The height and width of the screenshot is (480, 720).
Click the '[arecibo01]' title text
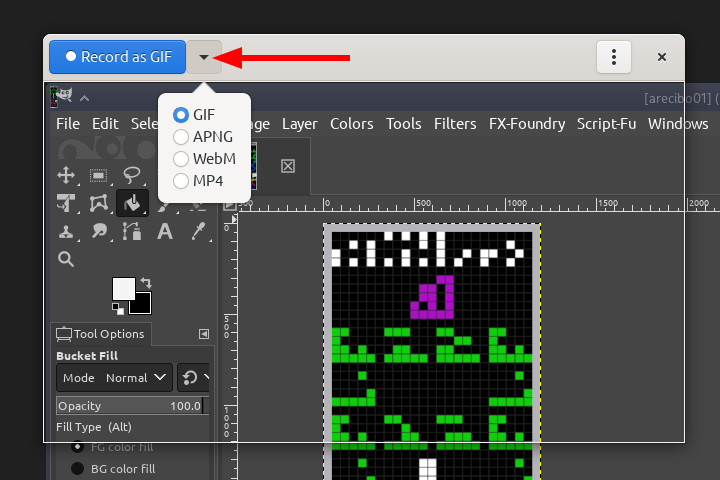(677, 98)
